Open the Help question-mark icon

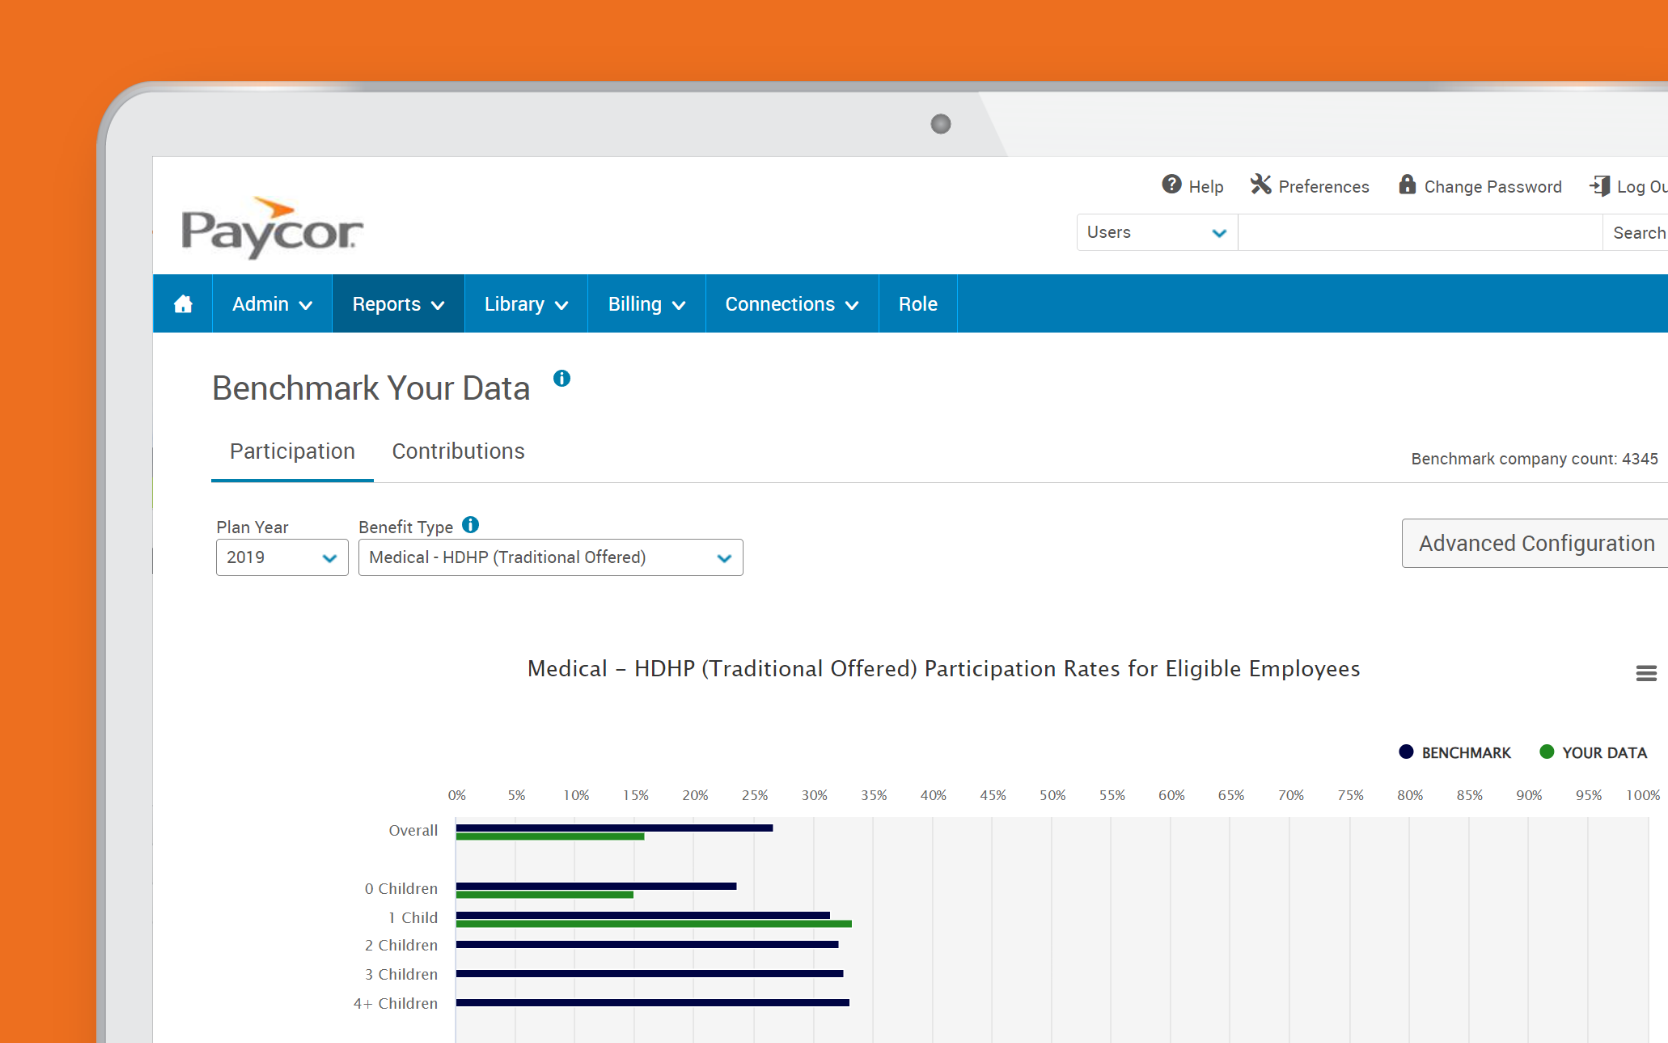(x=1171, y=185)
